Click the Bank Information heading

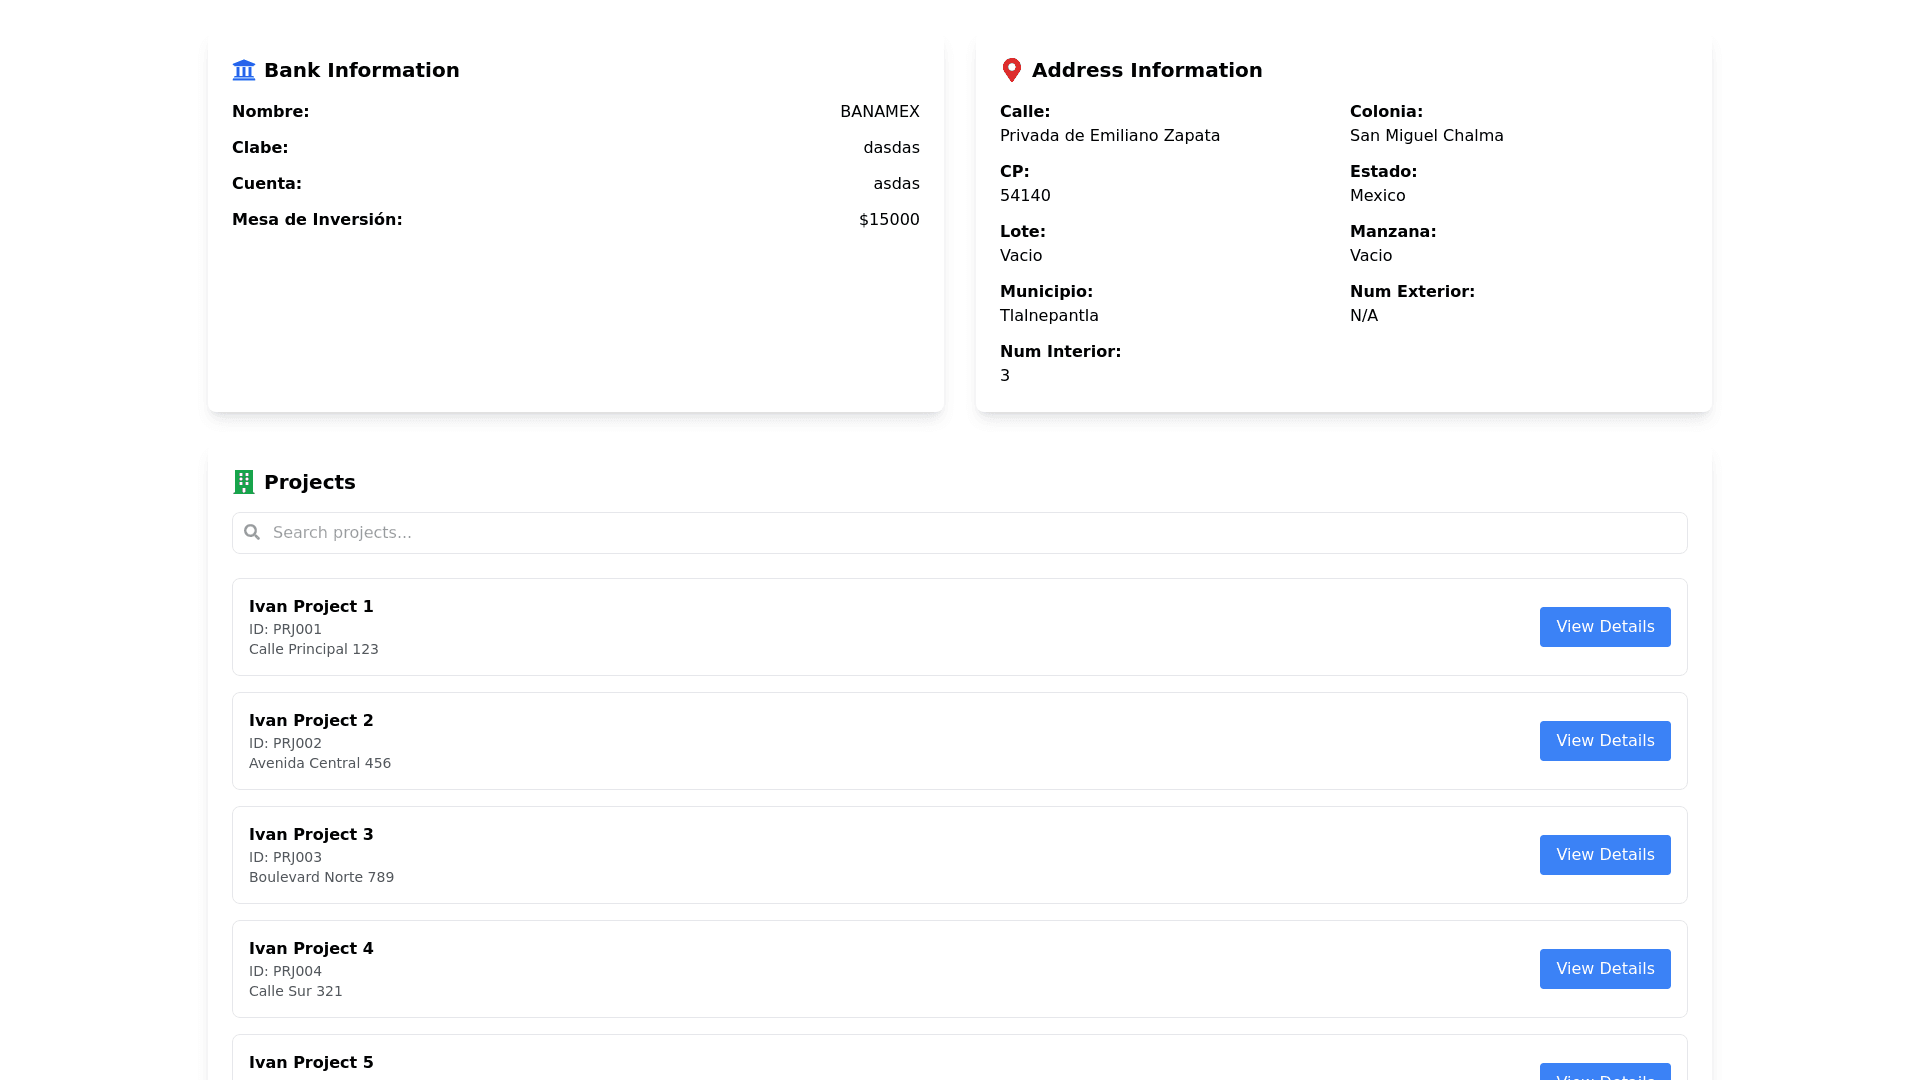click(x=361, y=70)
